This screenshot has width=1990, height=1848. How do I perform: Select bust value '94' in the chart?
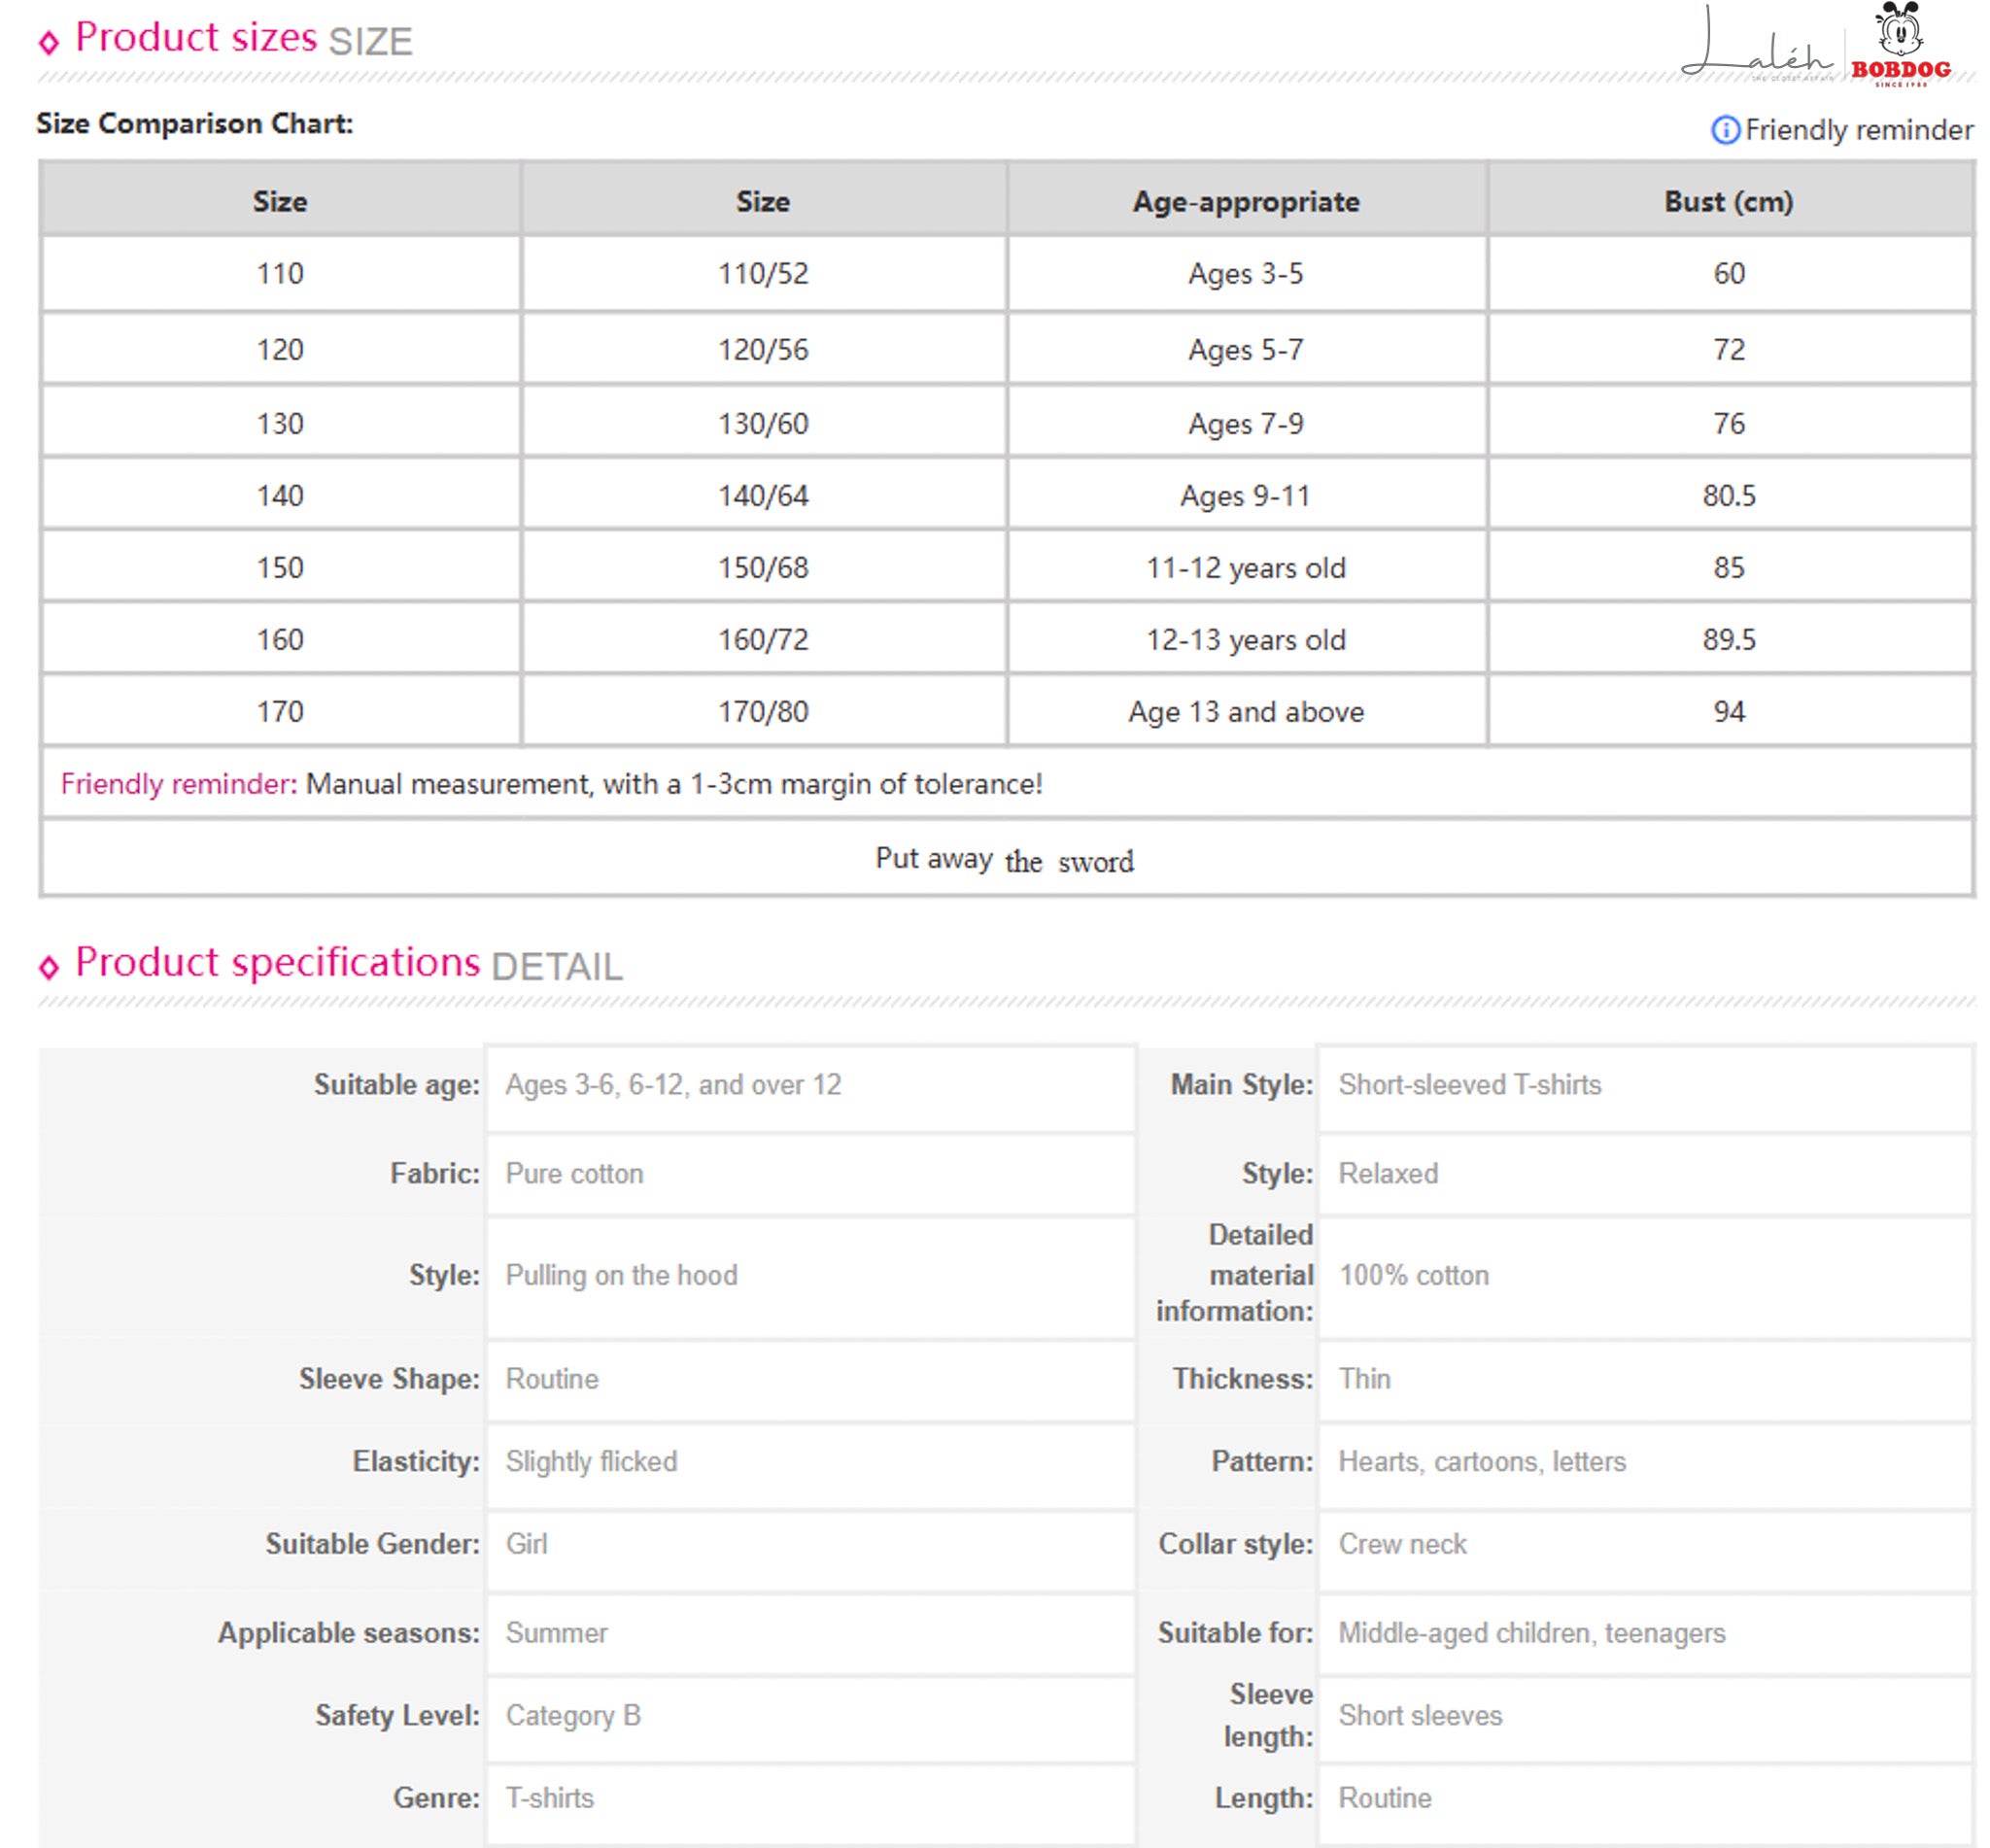tap(1729, 711)
